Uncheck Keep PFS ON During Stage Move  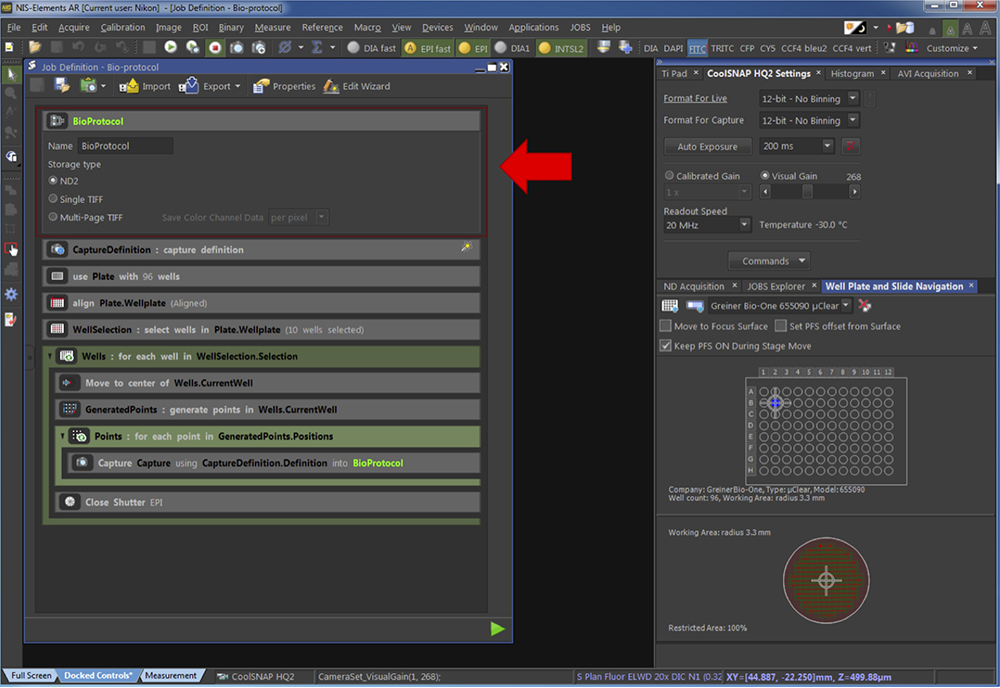(x=666, y=346)
